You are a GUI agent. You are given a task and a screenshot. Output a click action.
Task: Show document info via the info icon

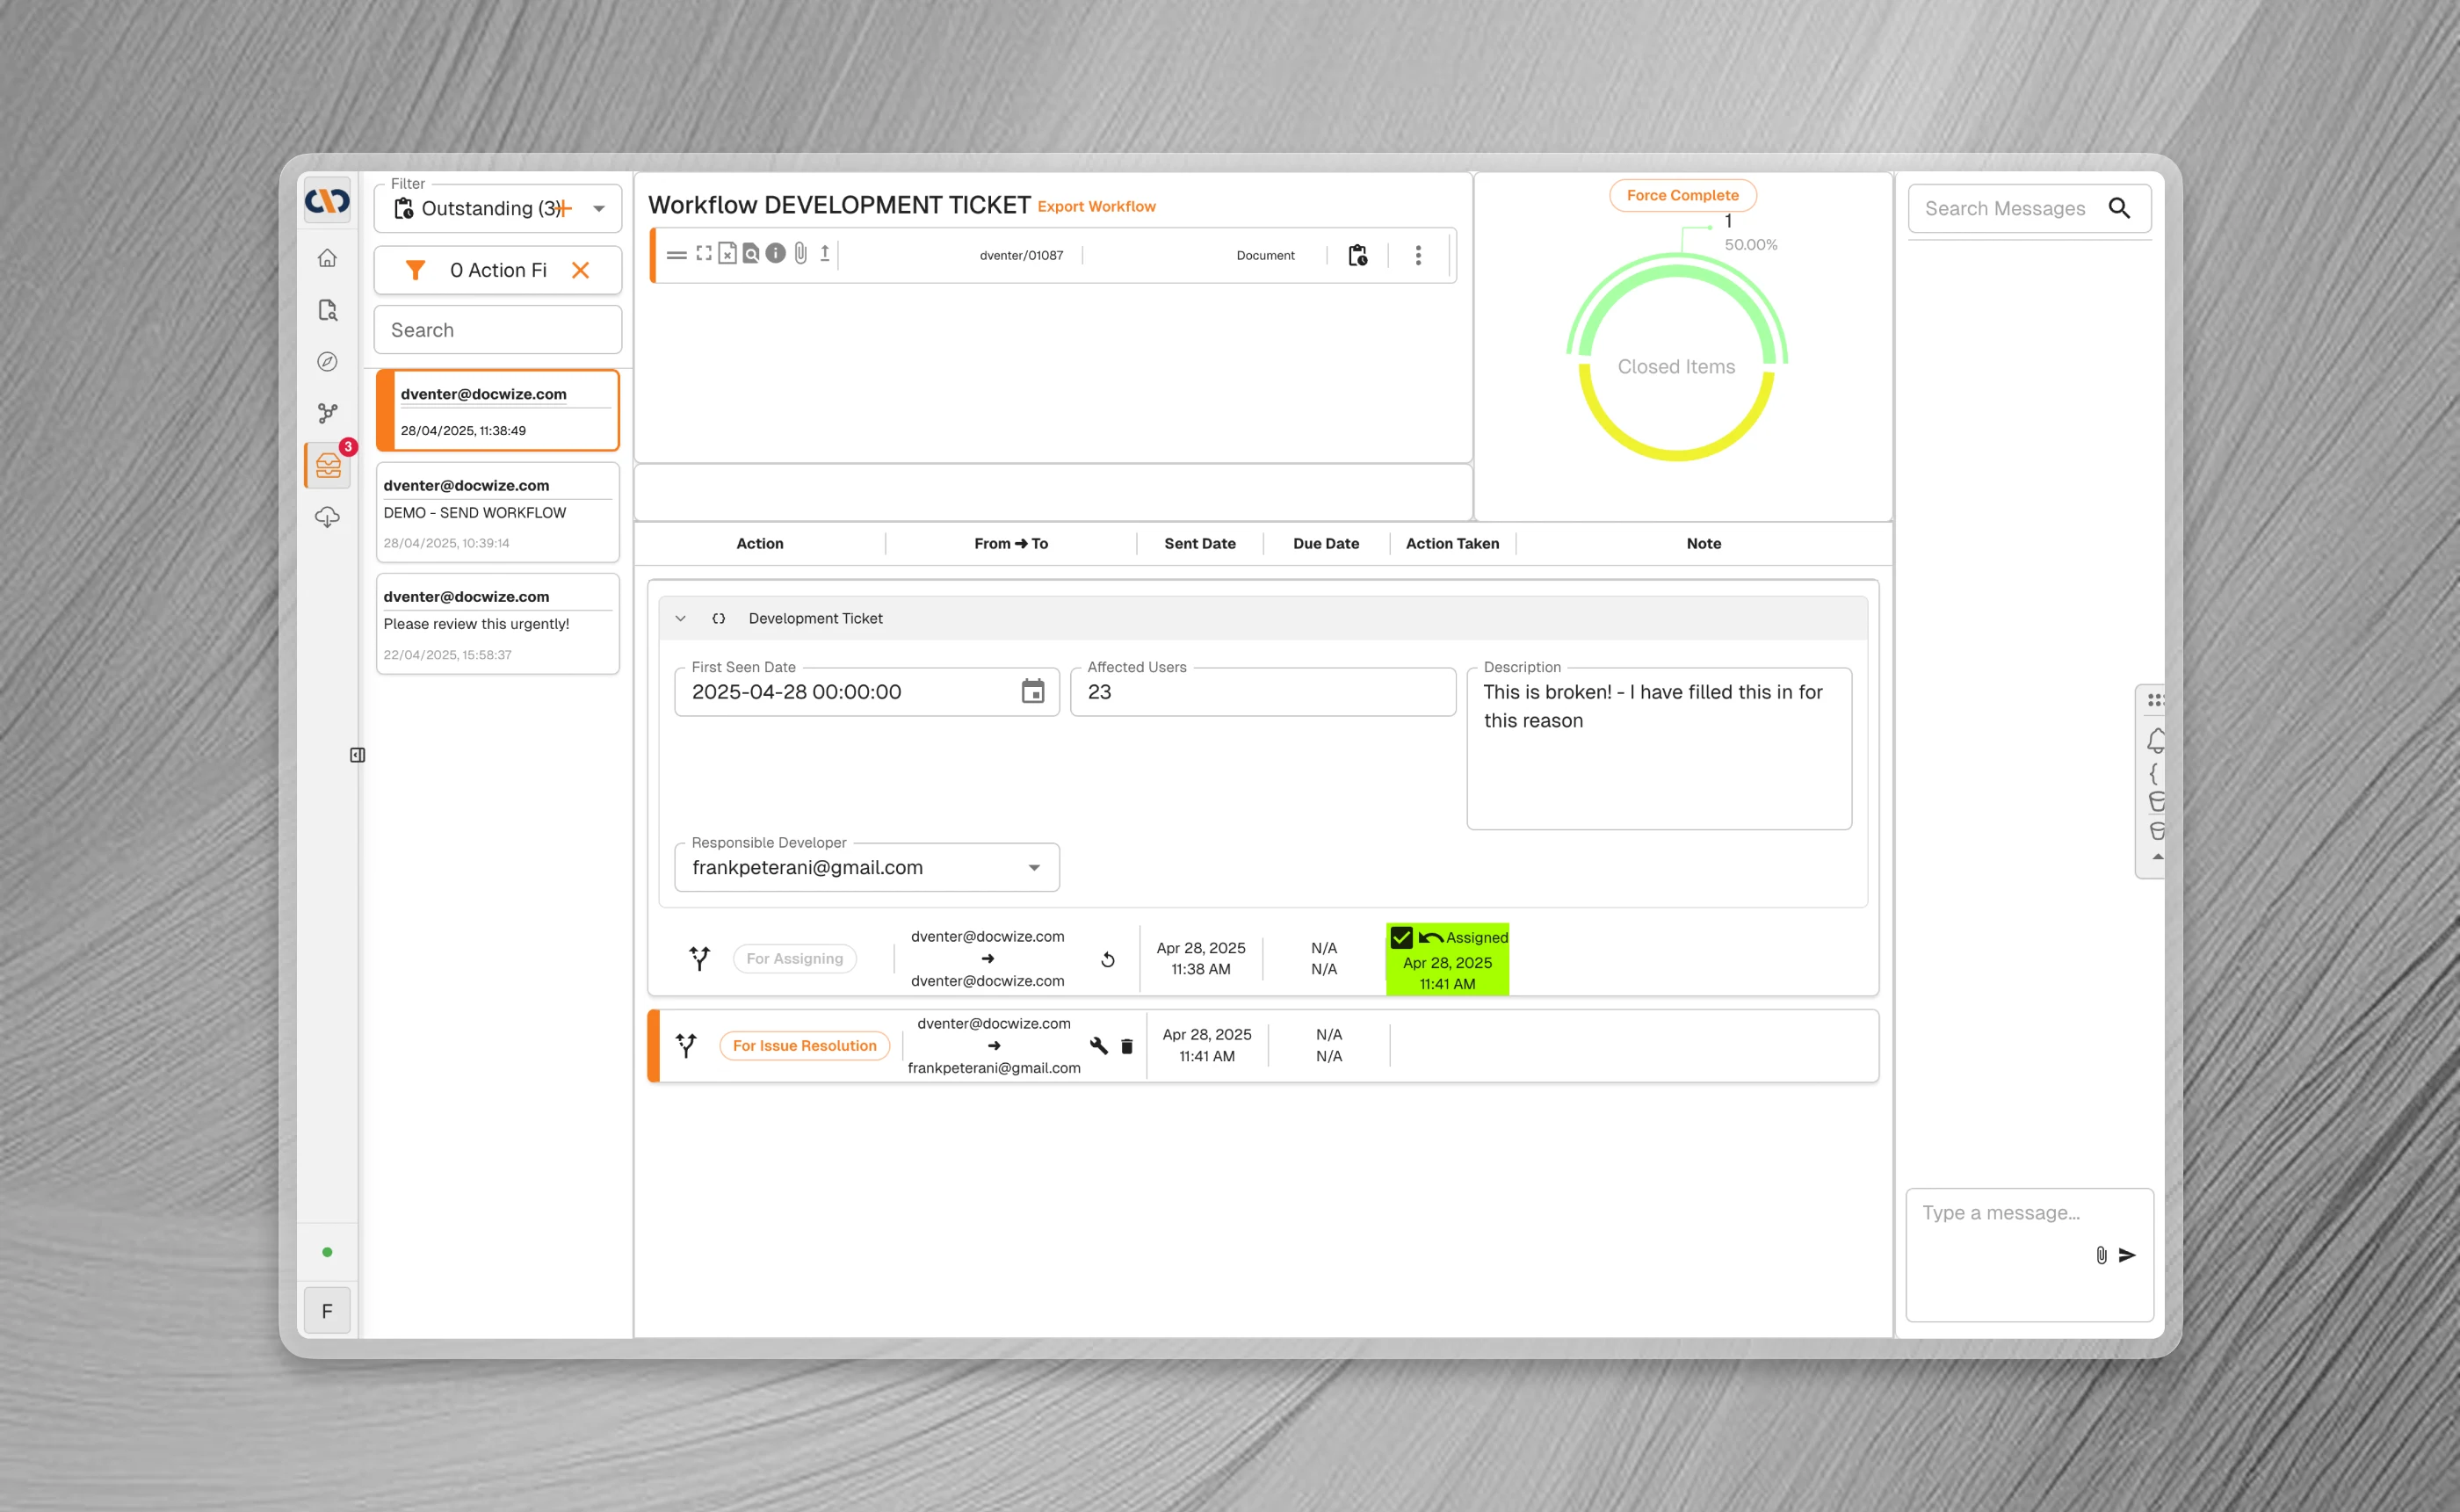coord(775,254)
